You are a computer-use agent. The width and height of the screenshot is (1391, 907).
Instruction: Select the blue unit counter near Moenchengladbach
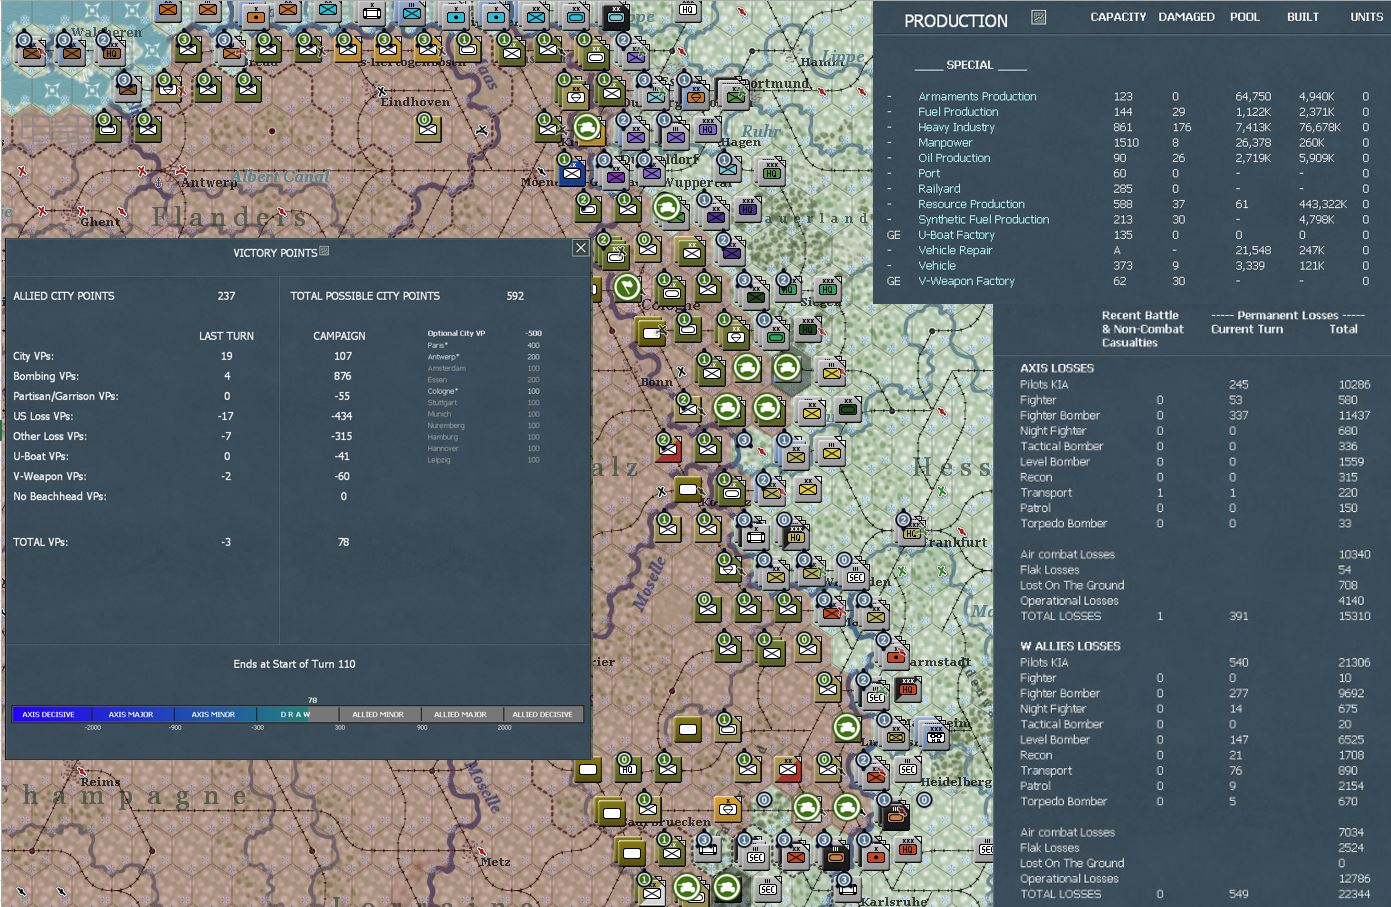pos(572,174)
